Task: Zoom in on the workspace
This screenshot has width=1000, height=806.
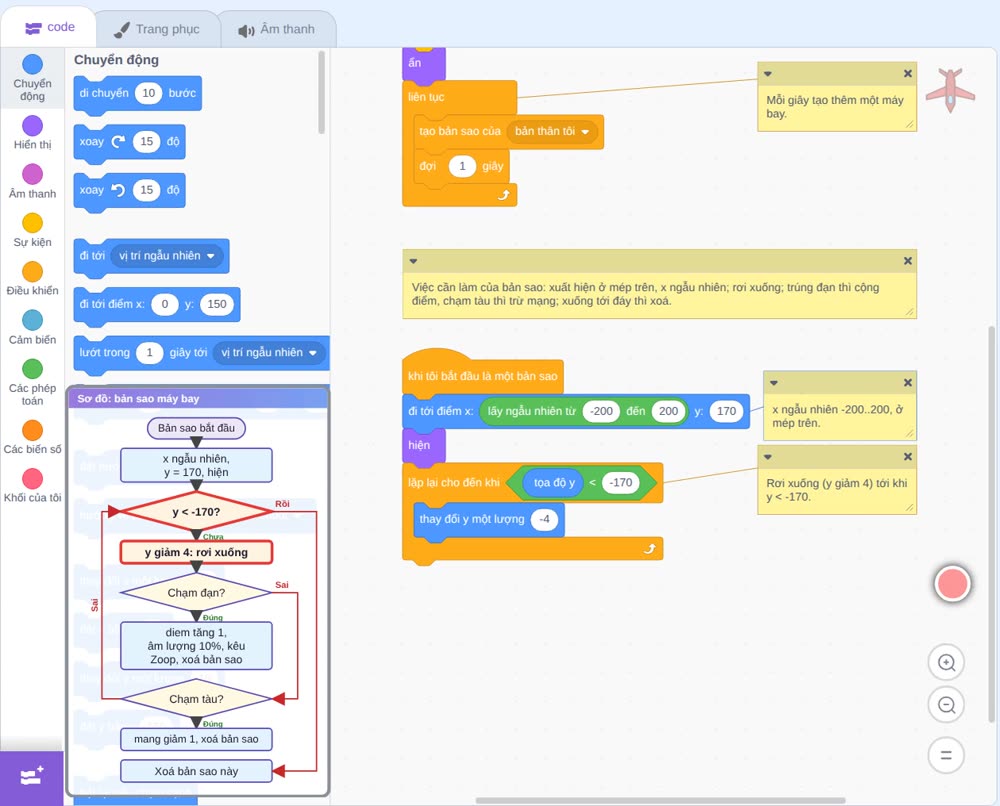Action: (x=946, y=663)
